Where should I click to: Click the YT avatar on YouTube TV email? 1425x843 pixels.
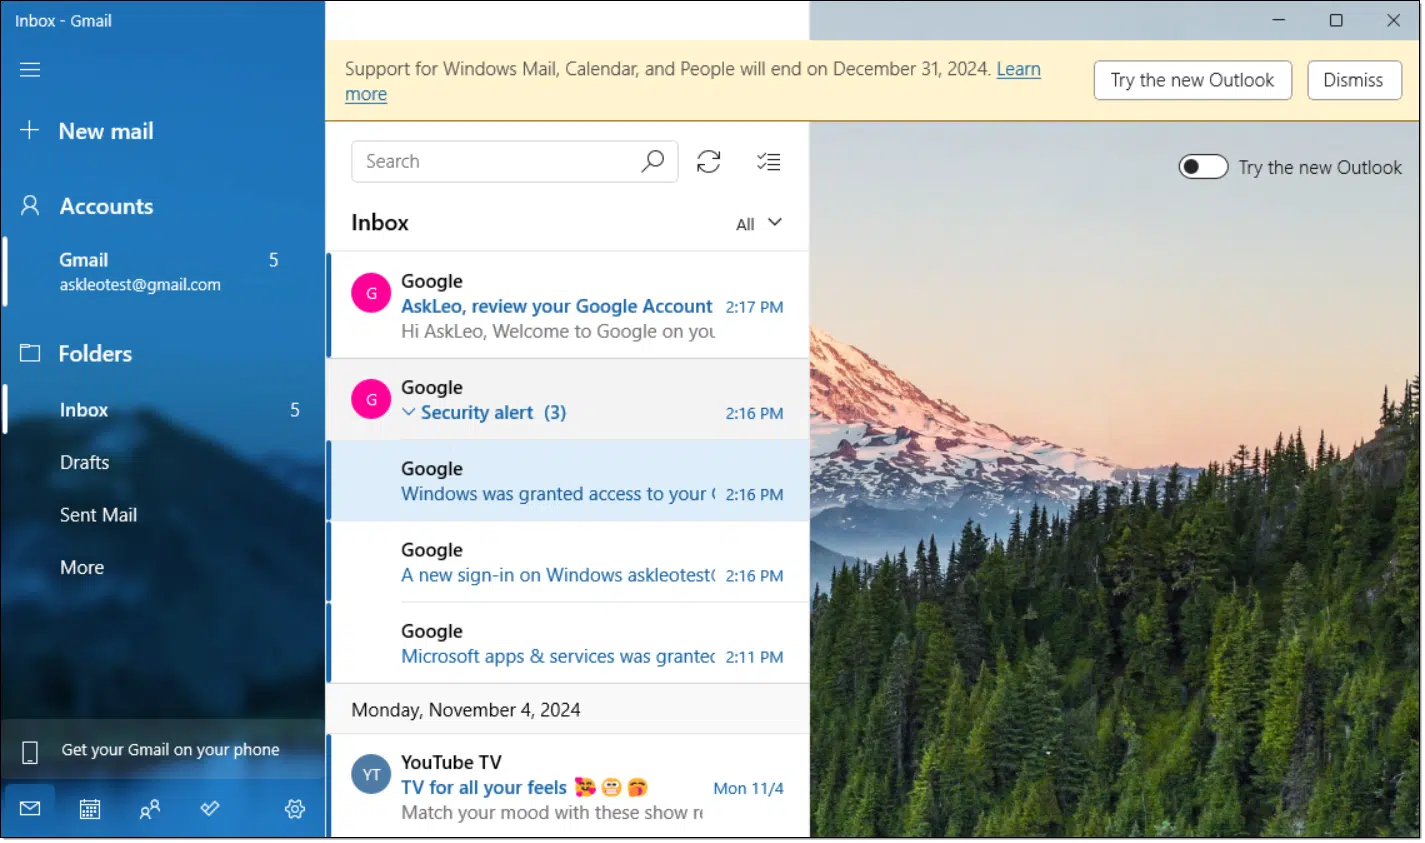371,774
